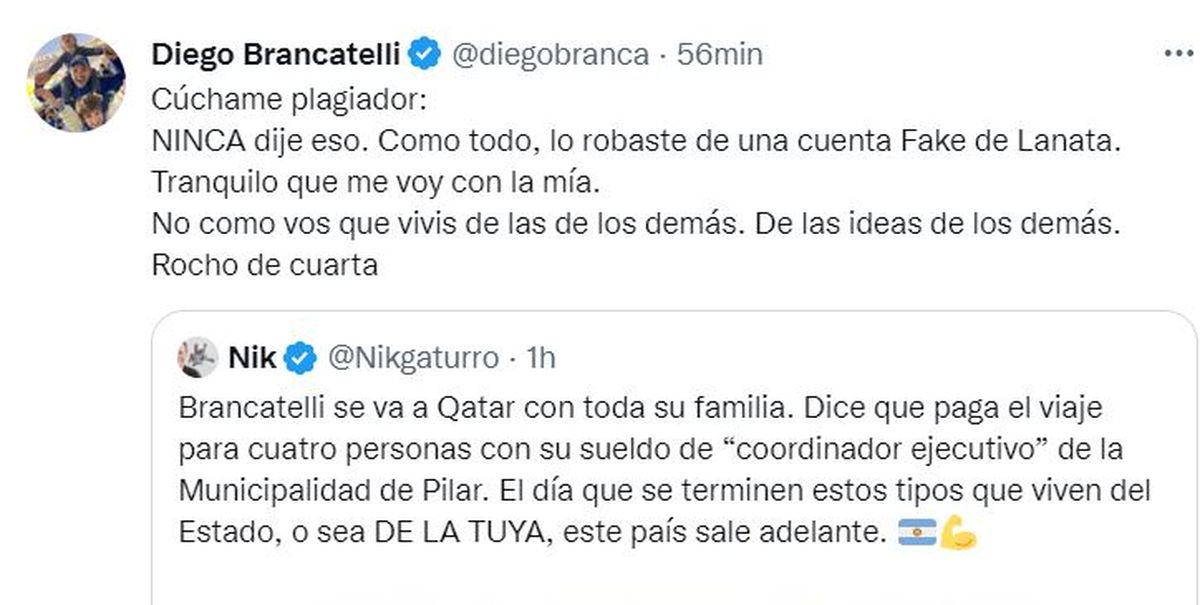Click the "Rocho de cuarta" line
Screen dimensions: 1200x605
coord(265,267)
